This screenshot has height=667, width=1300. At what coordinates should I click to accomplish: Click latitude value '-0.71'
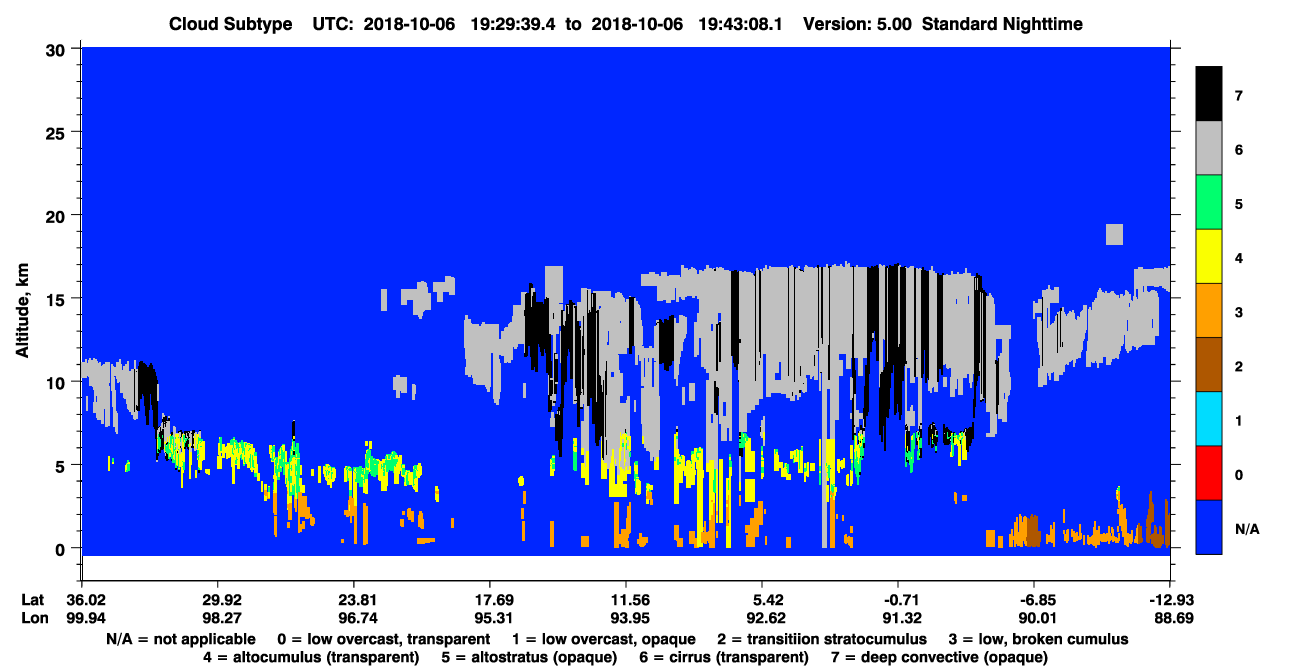pos(898,600)
